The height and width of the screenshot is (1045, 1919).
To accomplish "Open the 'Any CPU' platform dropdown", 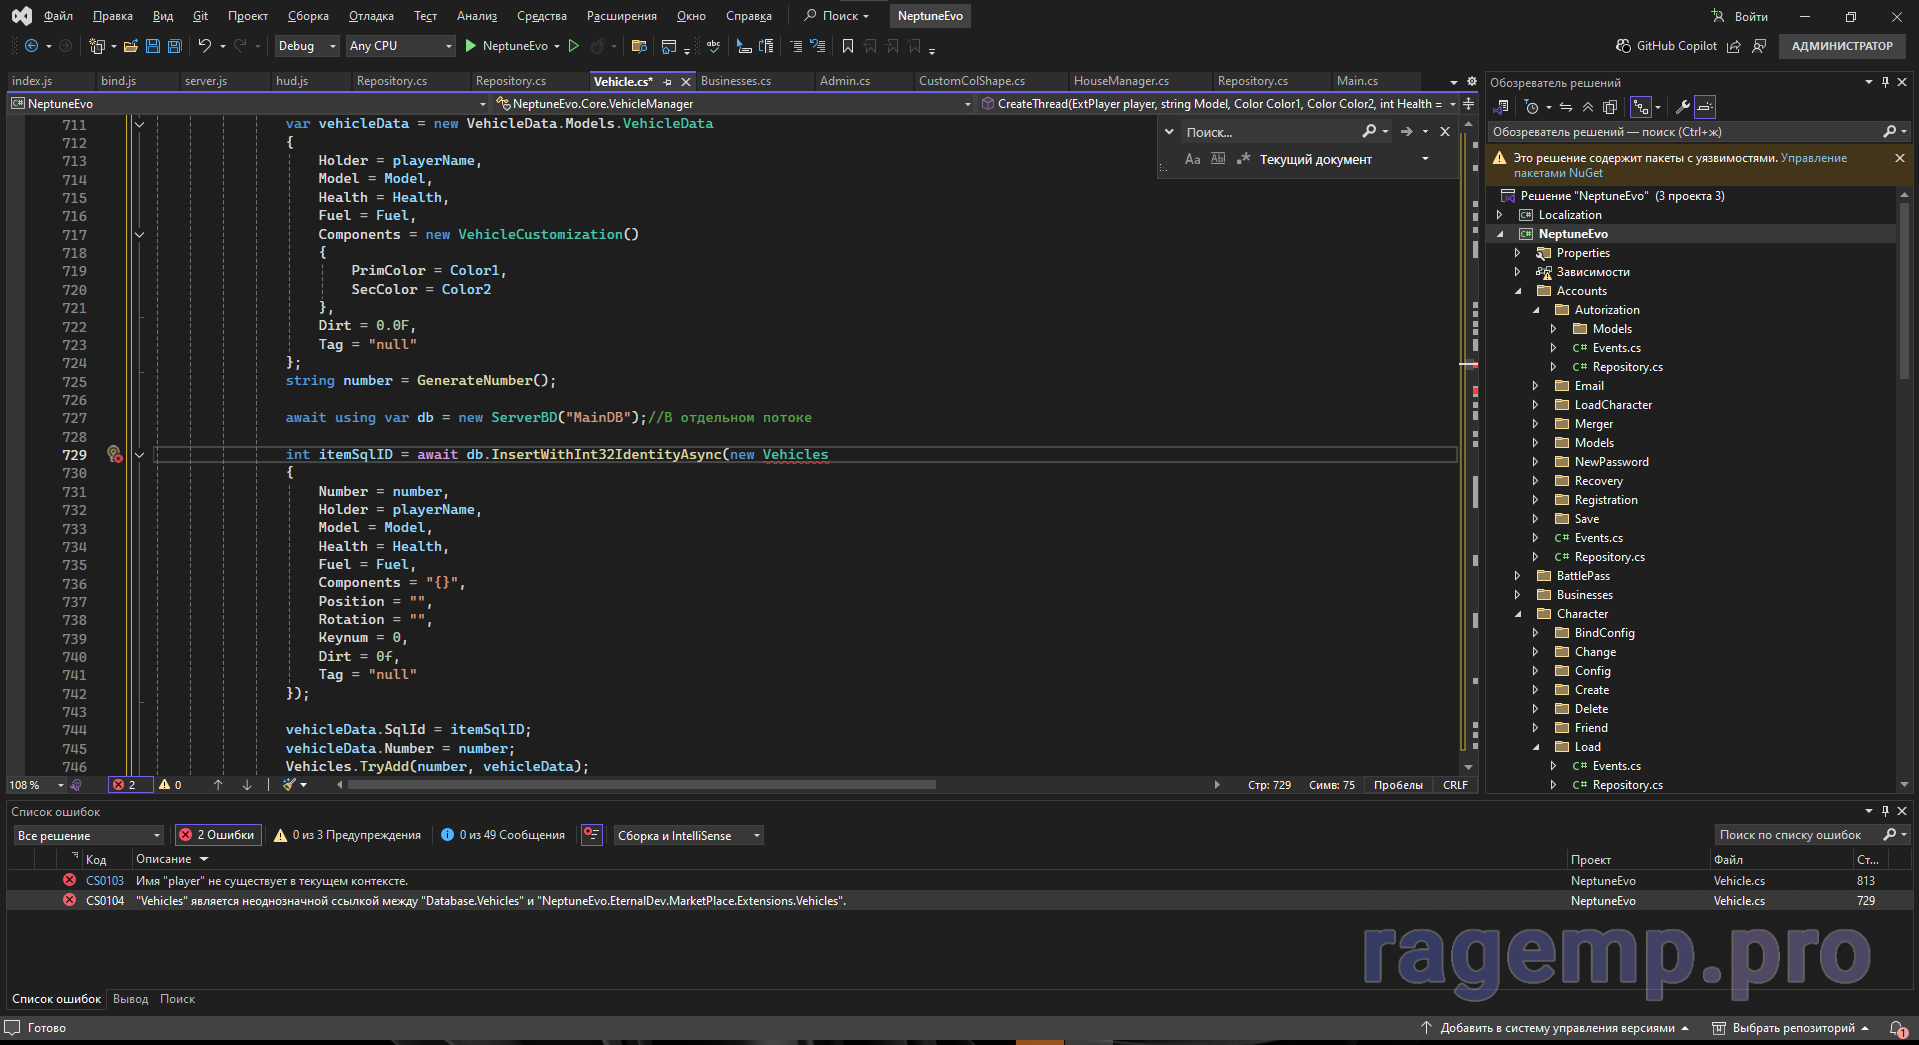I will pyautogui.click(x=400, y=46).
